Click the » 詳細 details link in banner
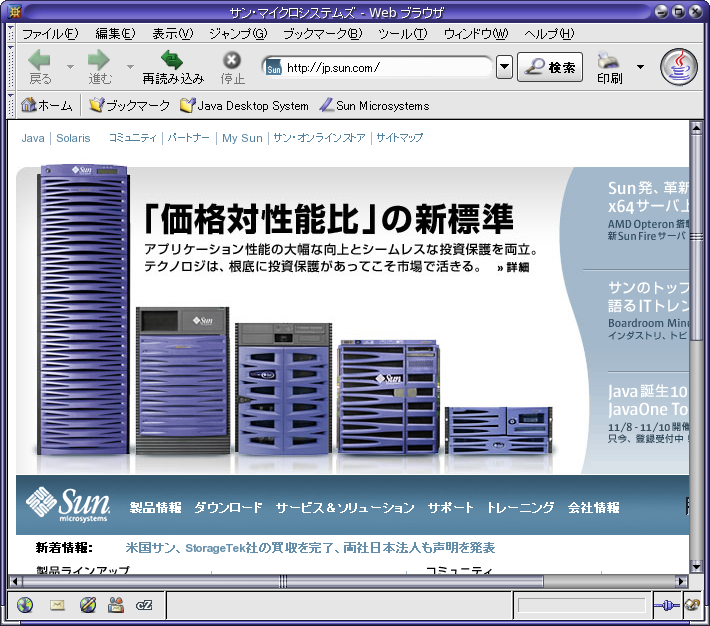The image size is (710, 626). (513, 267)
